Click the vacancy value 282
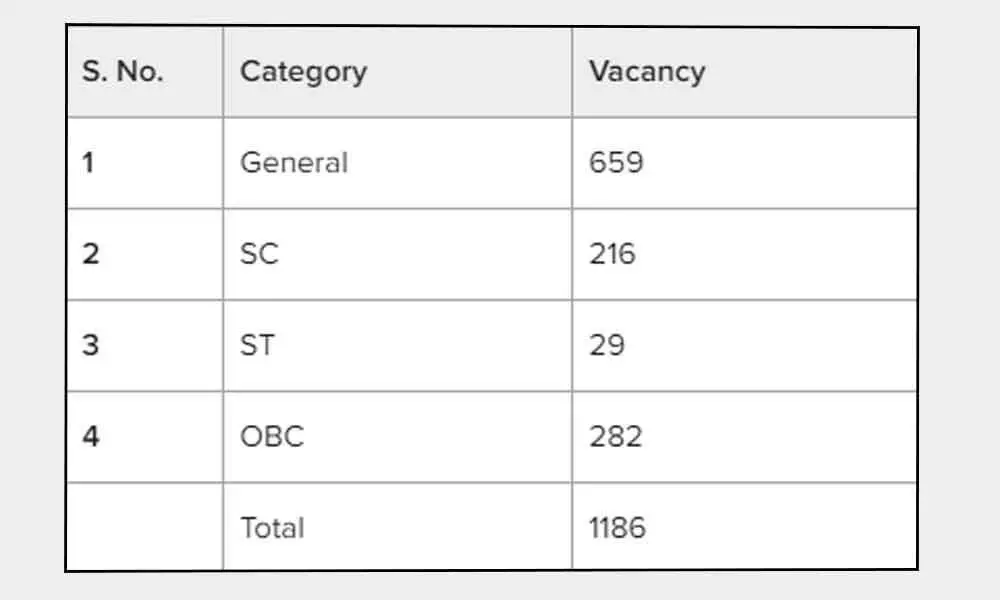Screen dimensions: 1000x600 pyautogui.click(x=615, y=437)
